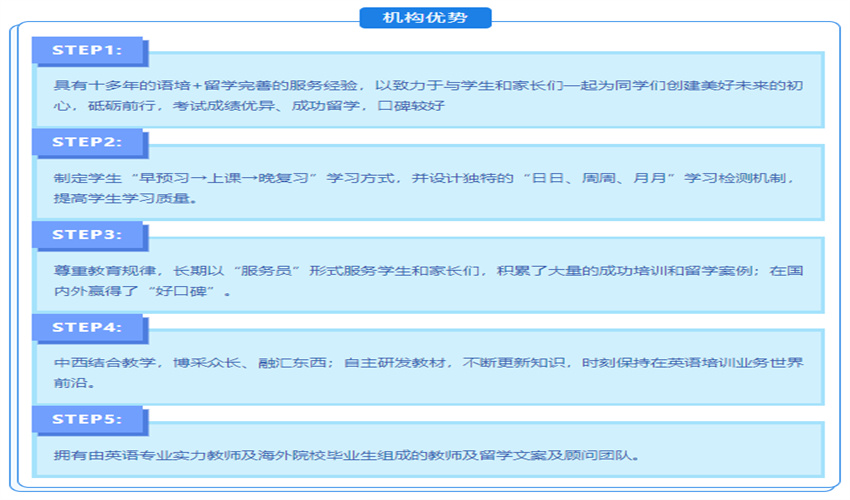
Task: Select the STEP1: label
Action: click(87, 50)
